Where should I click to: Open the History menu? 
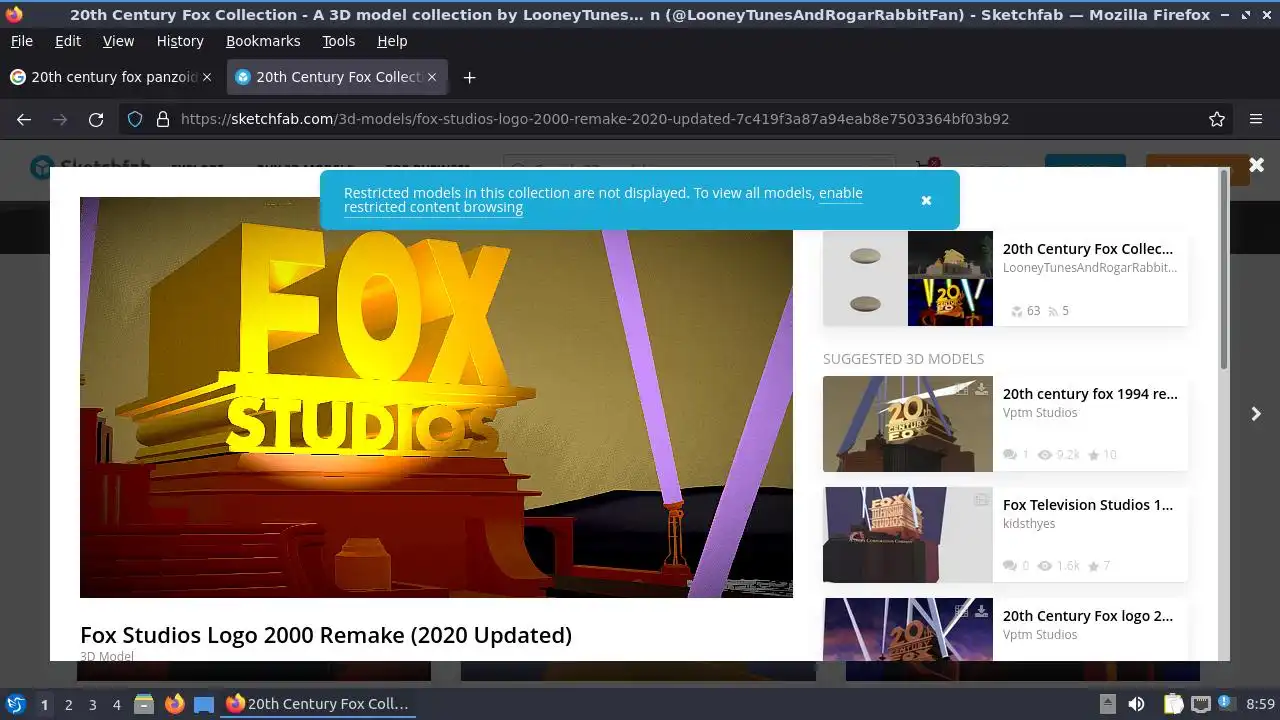pyautogui.click(x=180, y=41)
